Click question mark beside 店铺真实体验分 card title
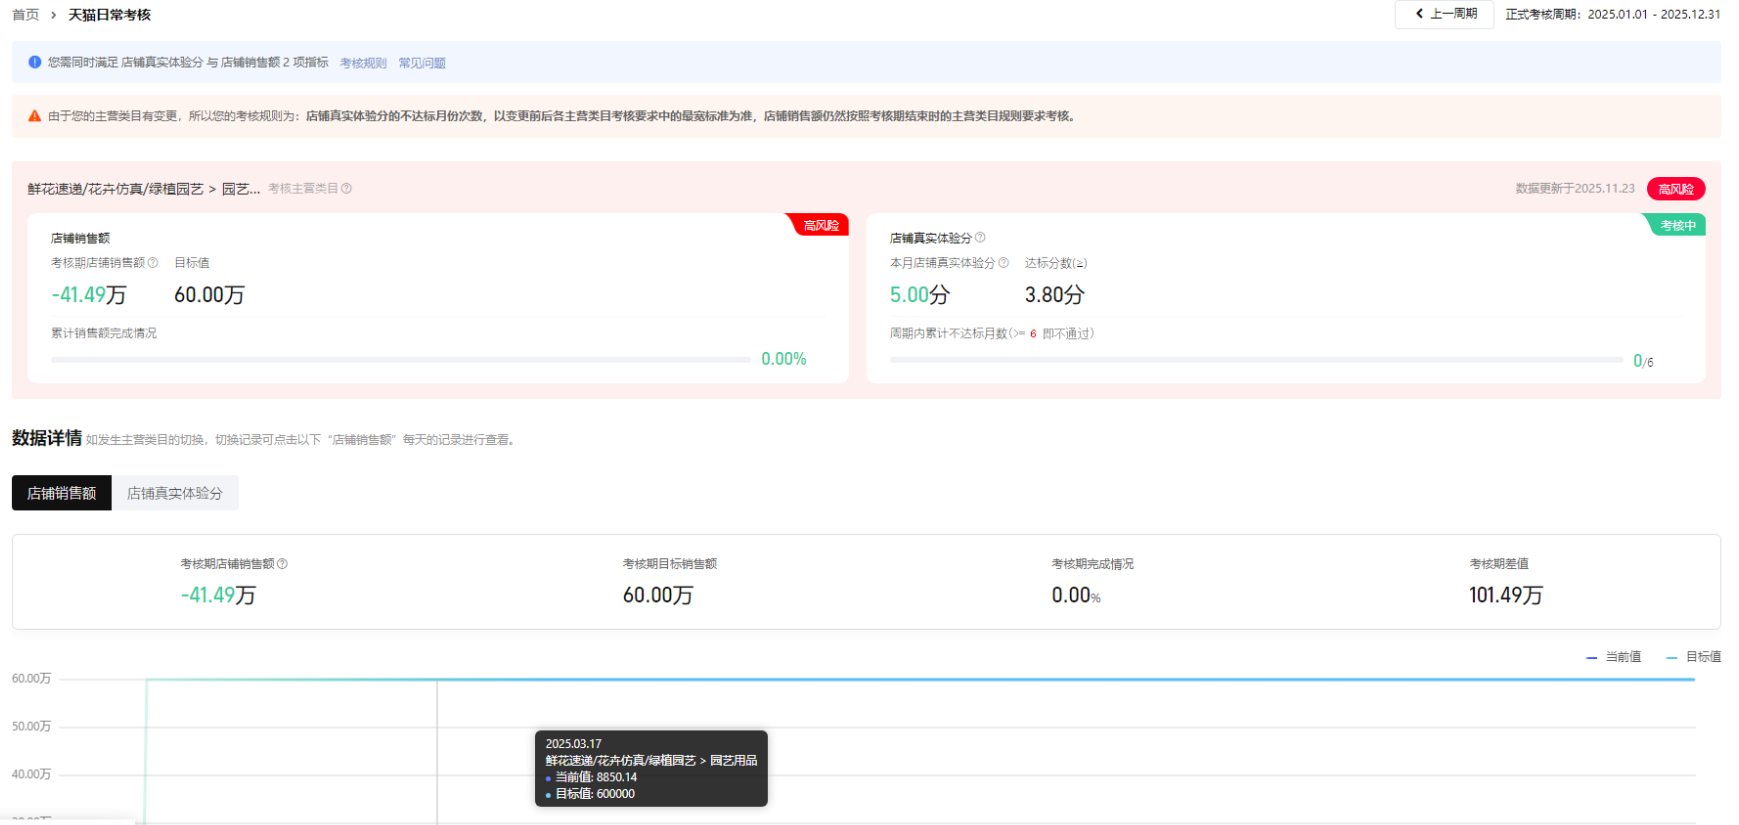 click(980, 238)
